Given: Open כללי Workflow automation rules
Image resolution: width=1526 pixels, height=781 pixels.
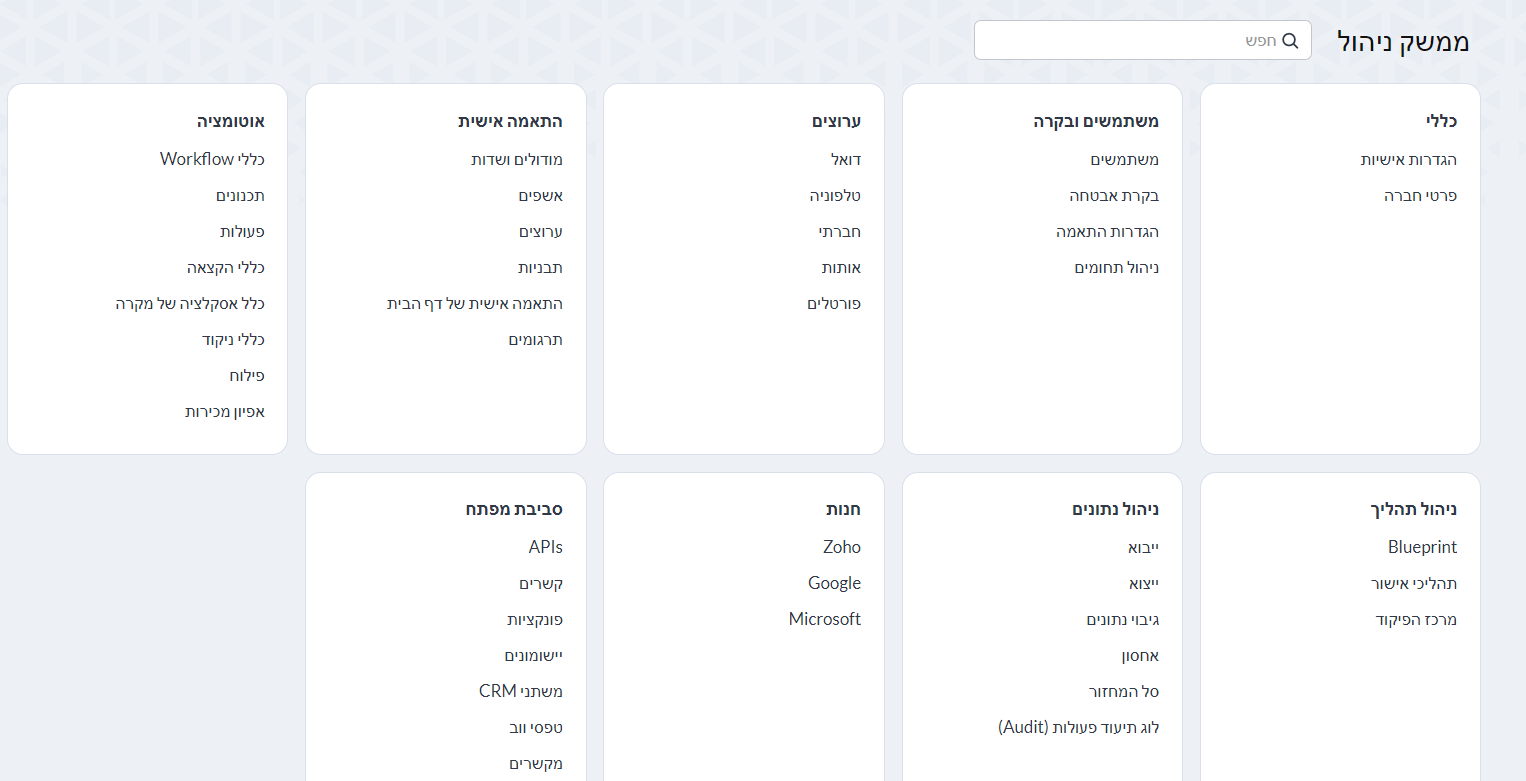Looking at the screenshot, I should click(x=212, y=160).
